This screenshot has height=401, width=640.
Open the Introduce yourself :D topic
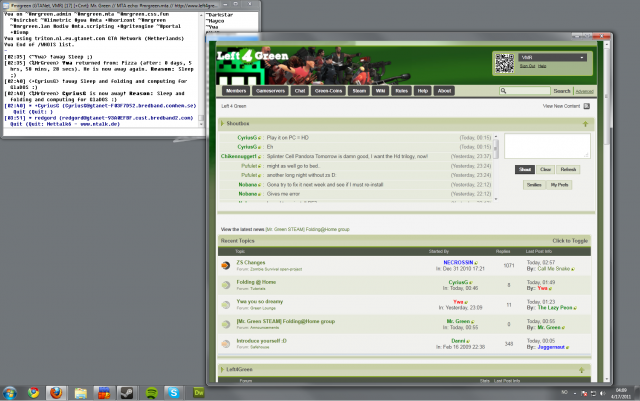click(x=261, y=341)
